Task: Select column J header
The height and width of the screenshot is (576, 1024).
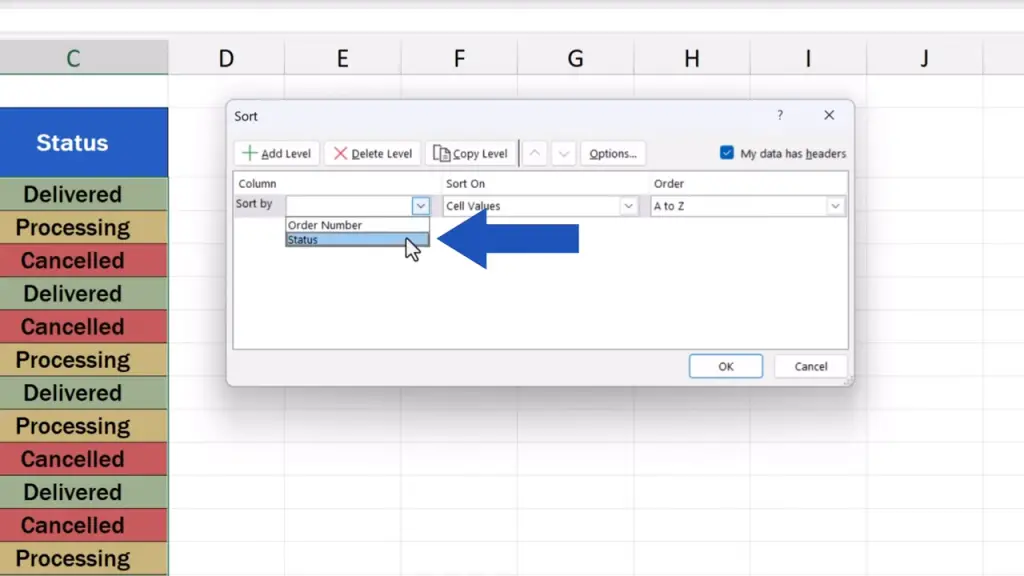Action: 924,59
